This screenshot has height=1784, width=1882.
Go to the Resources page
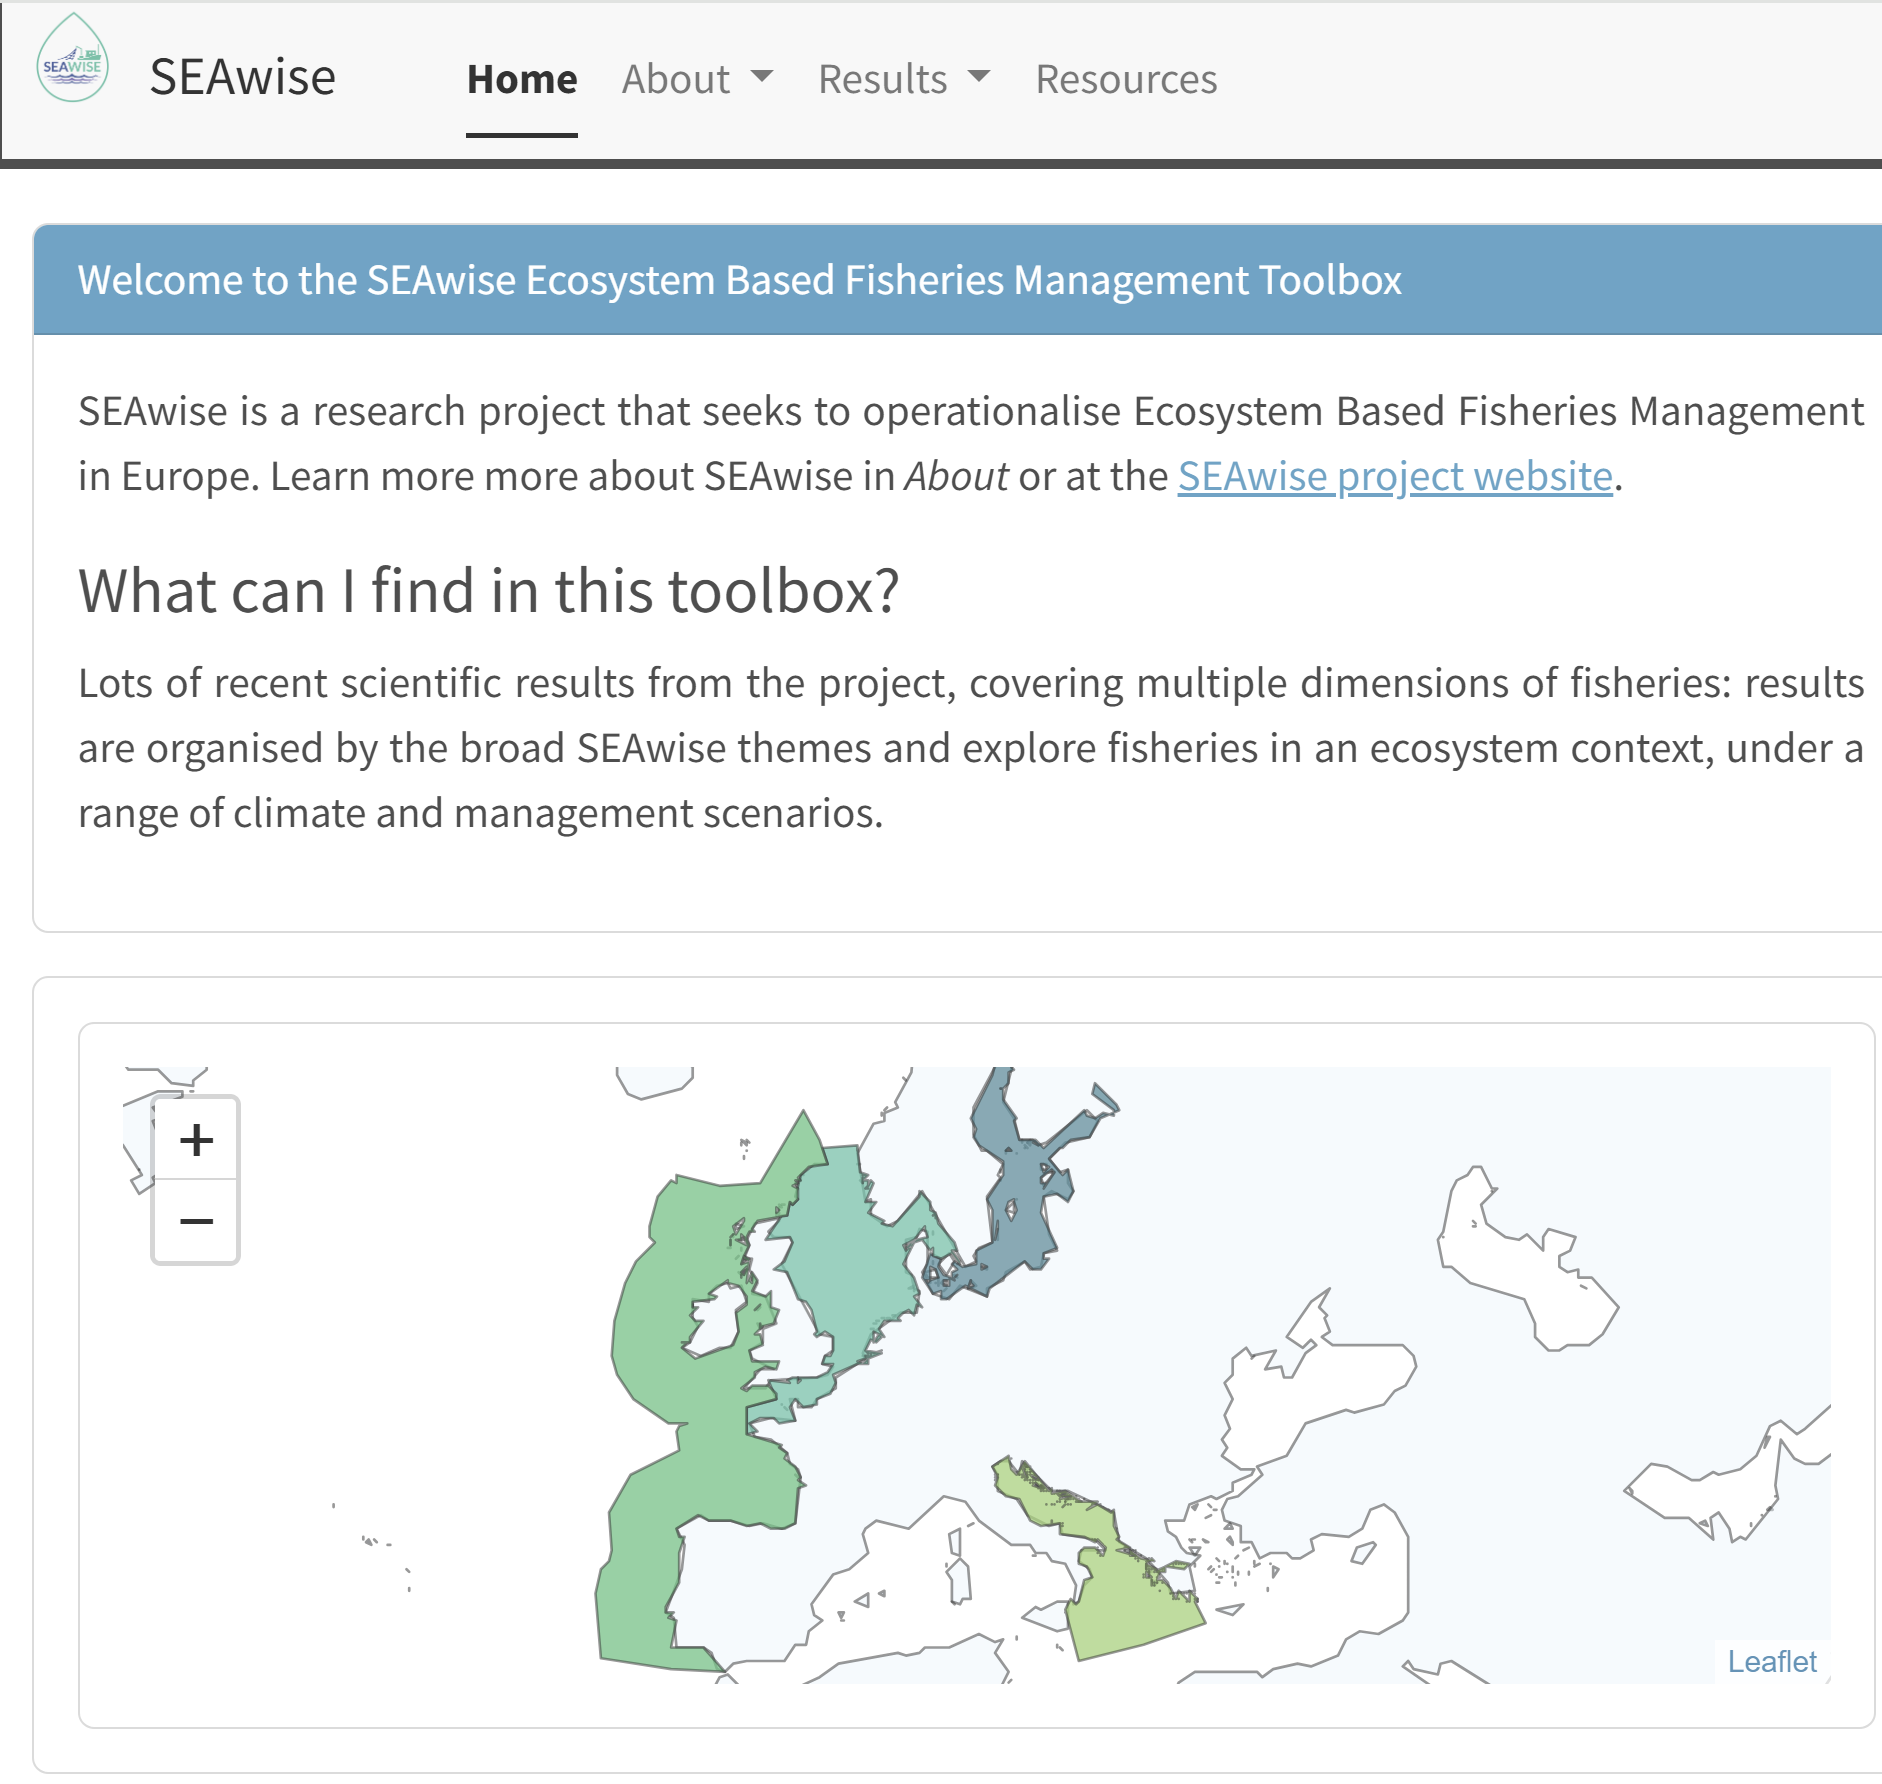coord(1126,79)
